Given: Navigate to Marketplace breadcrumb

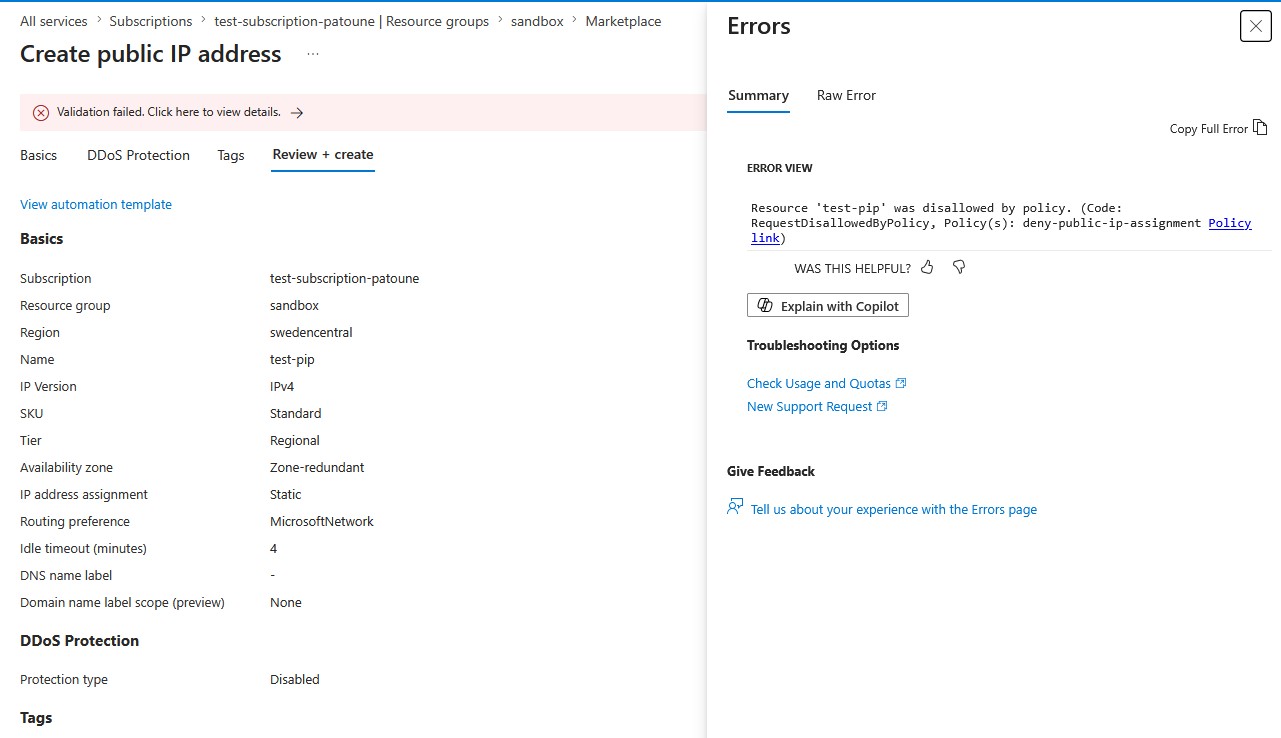Looking at the screenshot, I should click(x=623, y=21).
